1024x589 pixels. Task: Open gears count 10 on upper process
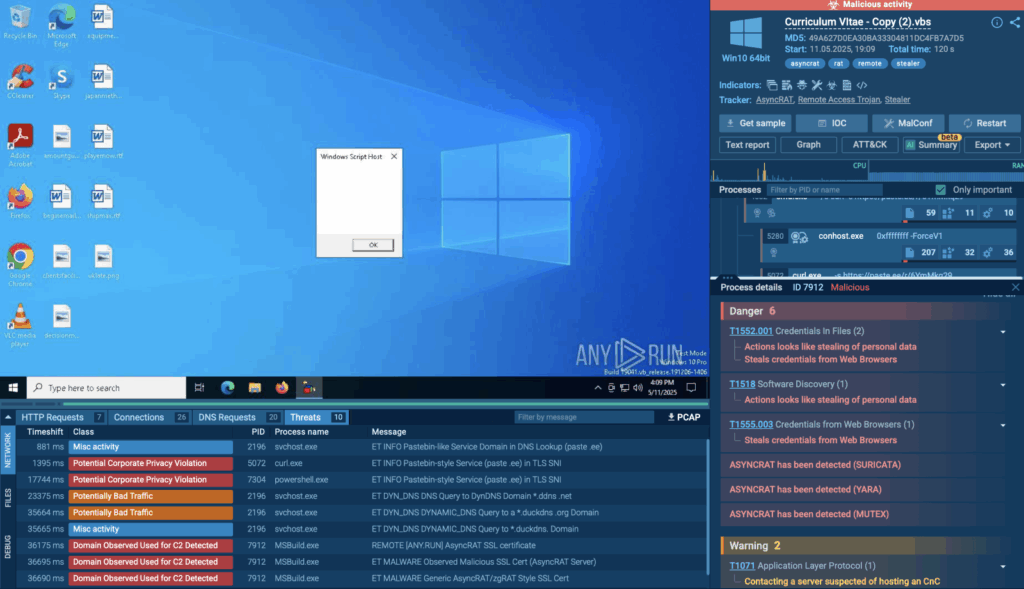click(x=999, y=213)
